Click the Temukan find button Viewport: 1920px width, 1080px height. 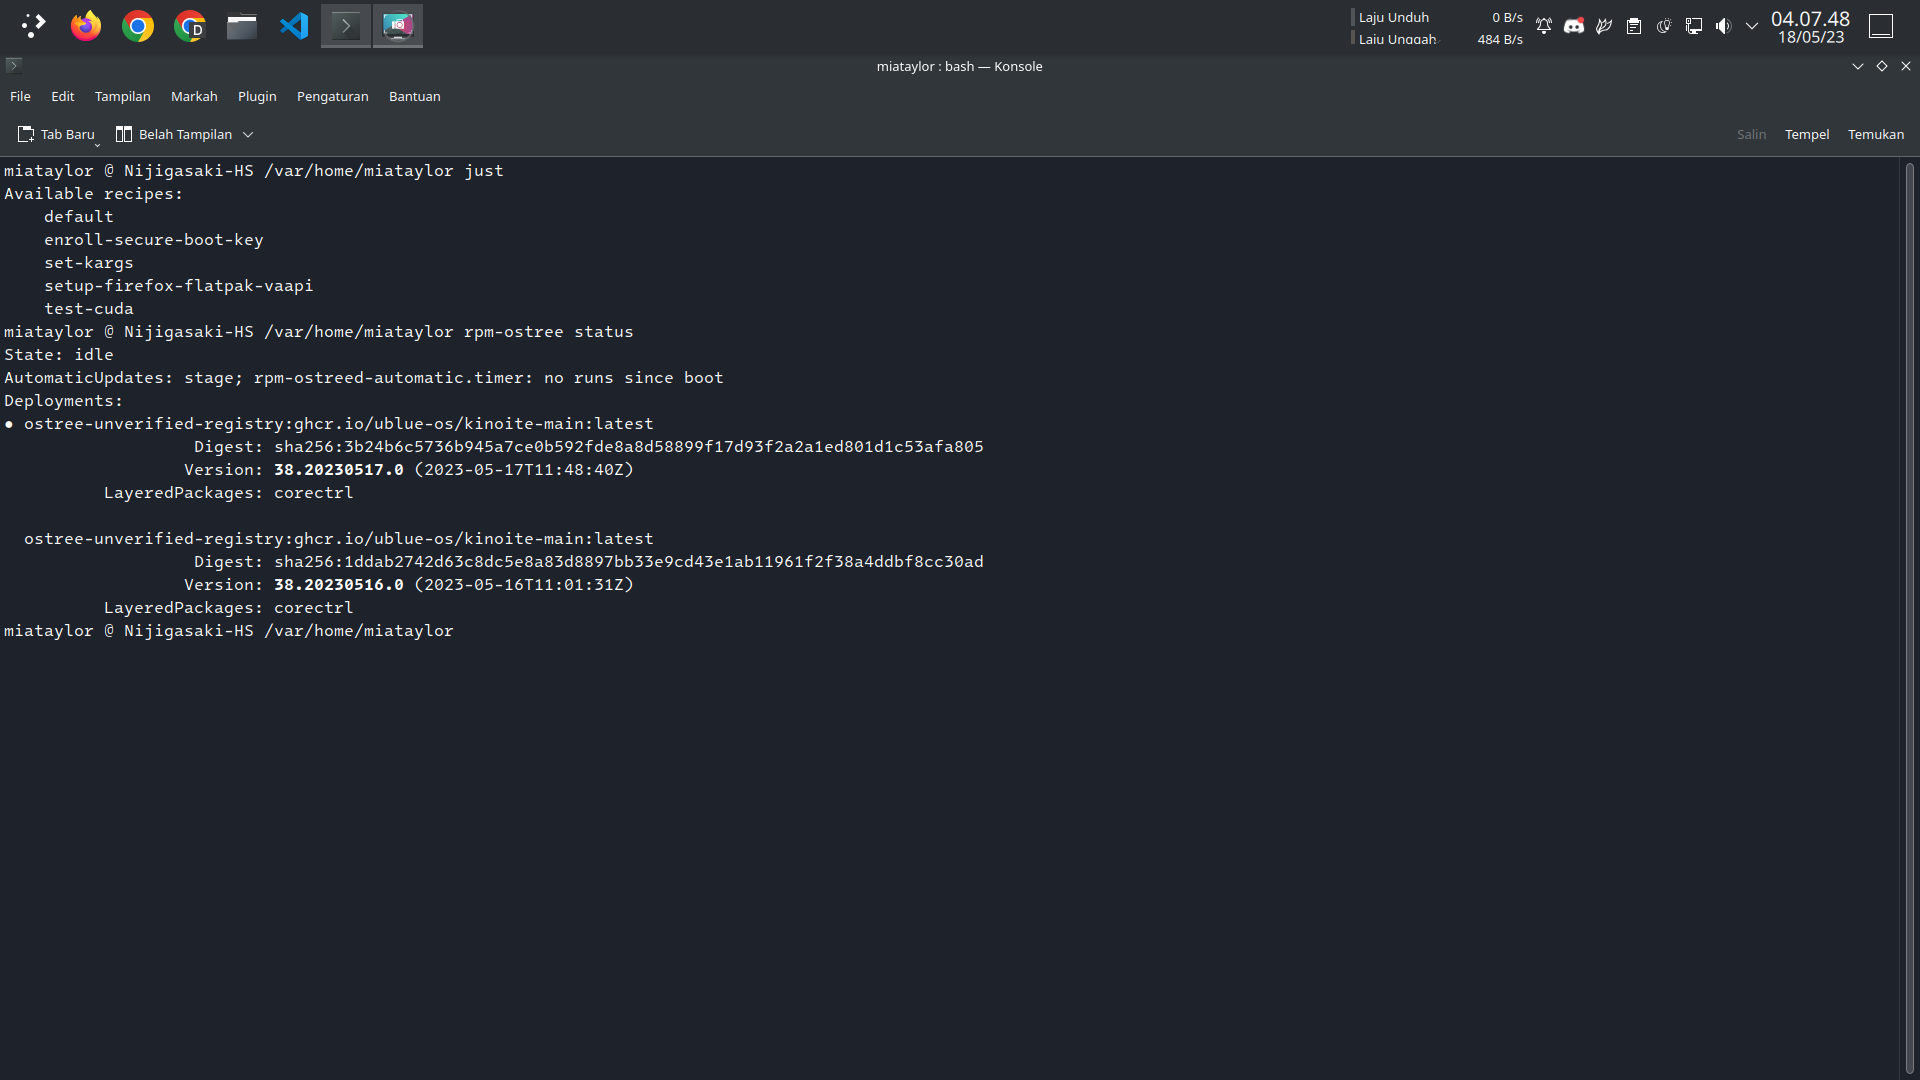[x=1876, y=134]
